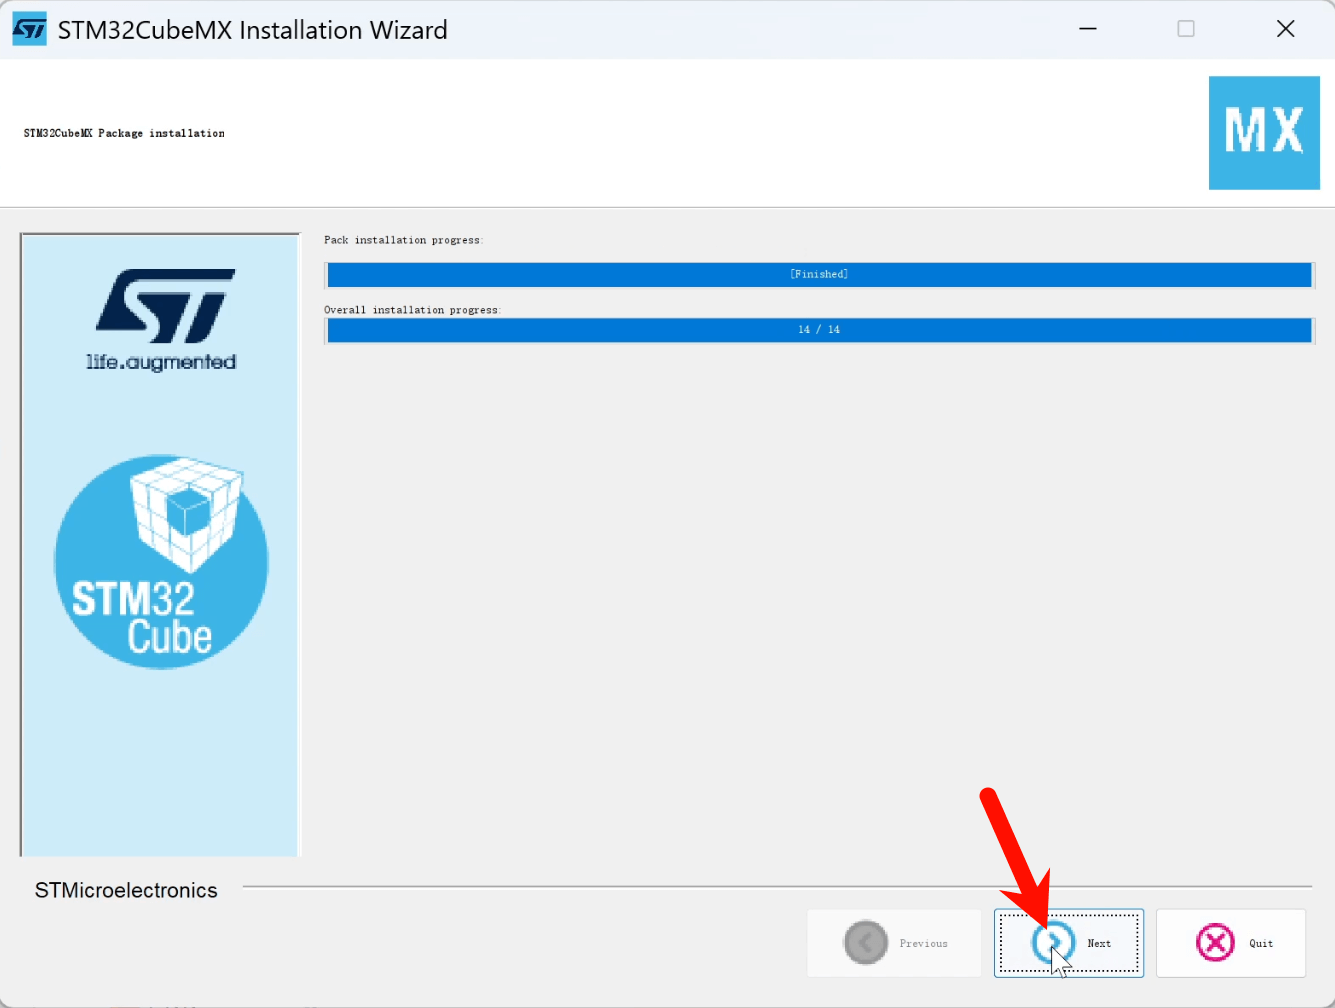Click the pink Quit X icon
The width and height of the screenshot is (1335, 1008).
coord(1215,942)
